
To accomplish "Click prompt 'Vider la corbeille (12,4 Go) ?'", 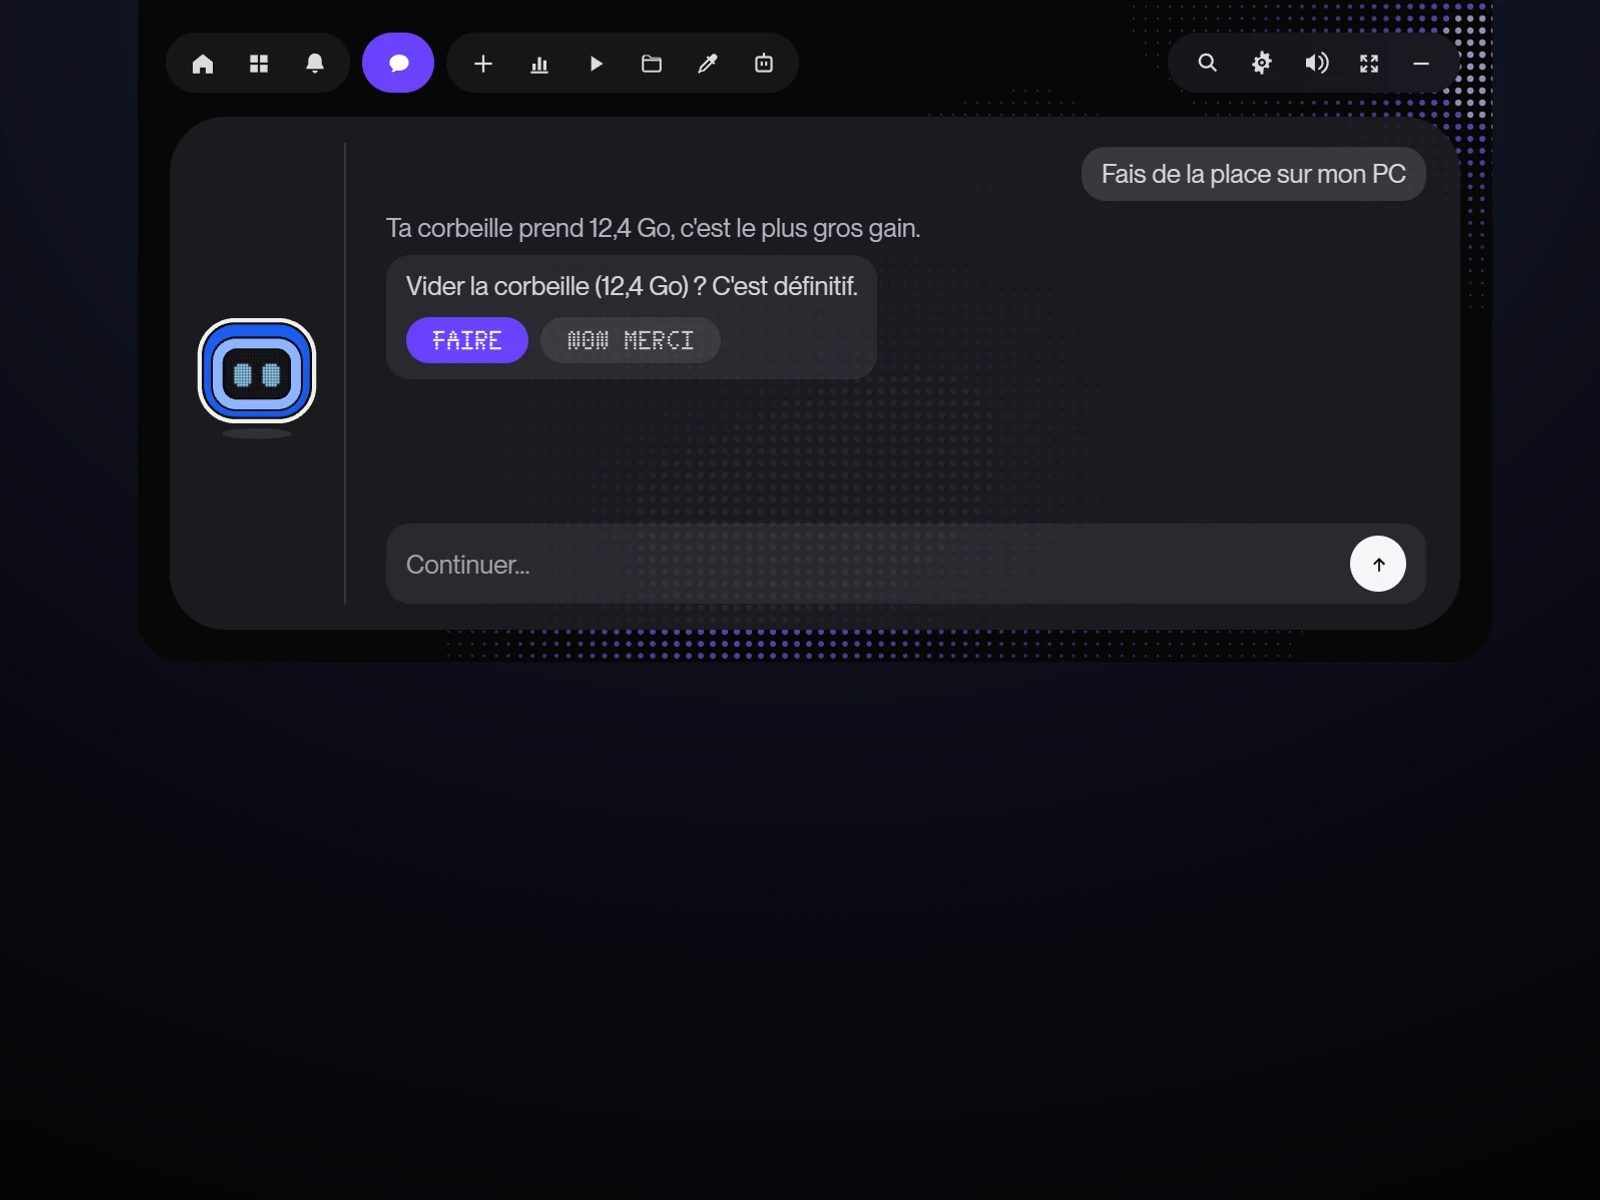I will coord(556,286).
